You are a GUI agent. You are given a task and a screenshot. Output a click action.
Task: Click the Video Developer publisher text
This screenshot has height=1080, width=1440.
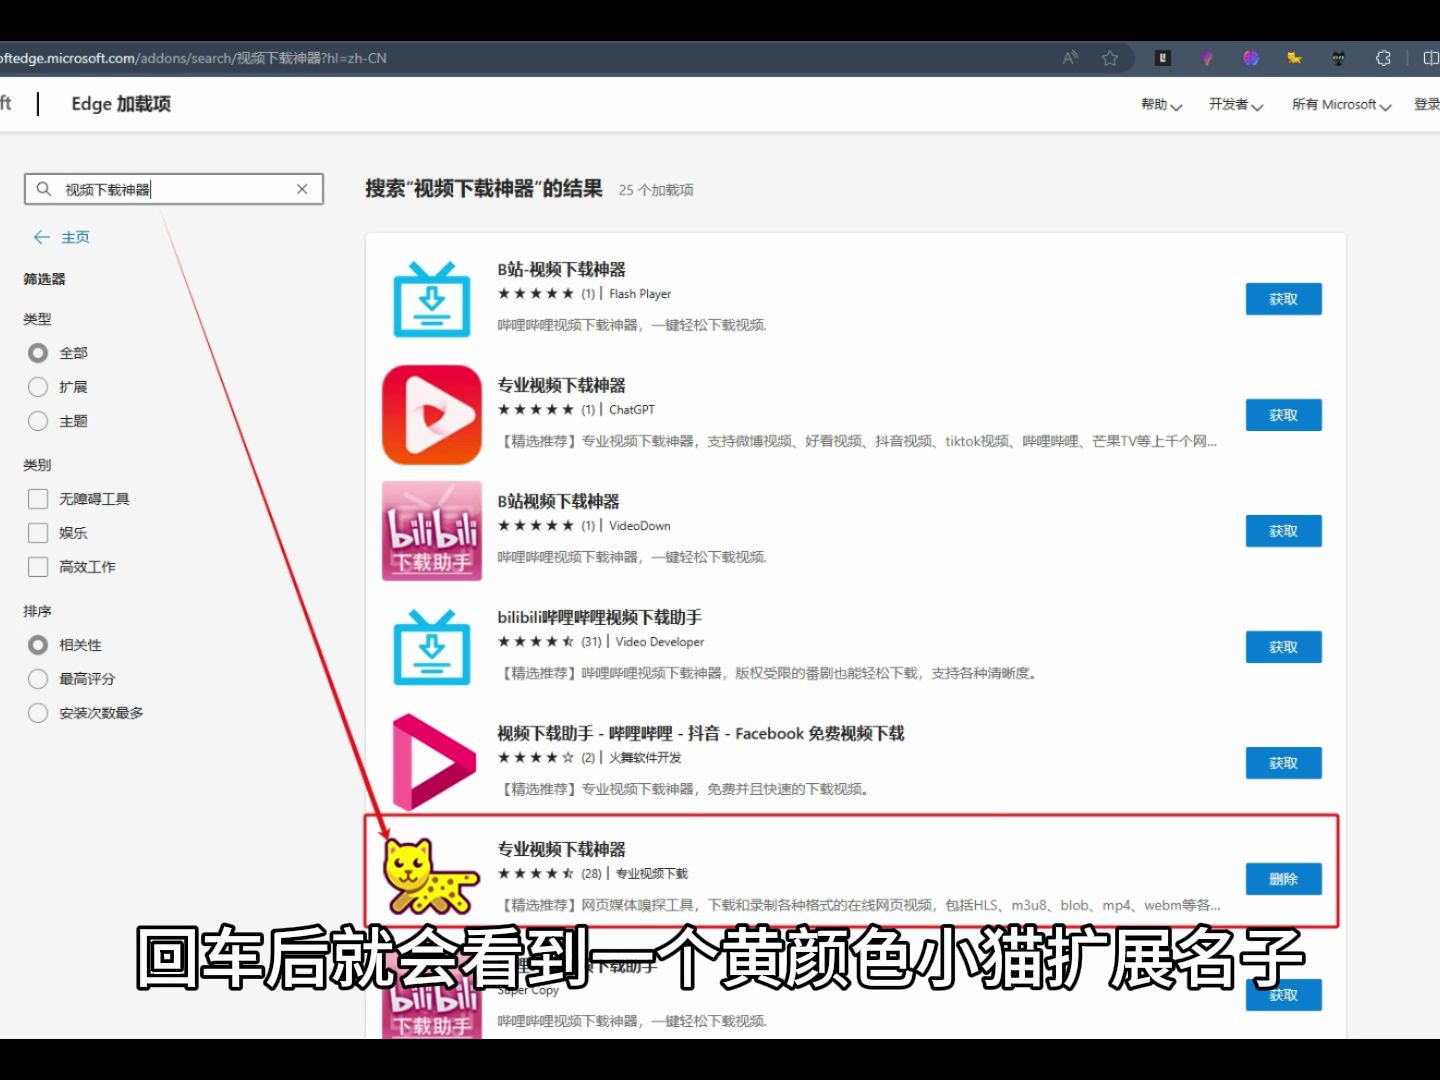point(660,642)
